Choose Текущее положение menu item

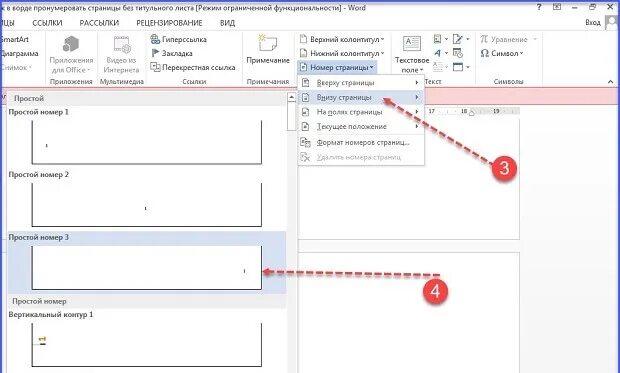pos(361,127)
